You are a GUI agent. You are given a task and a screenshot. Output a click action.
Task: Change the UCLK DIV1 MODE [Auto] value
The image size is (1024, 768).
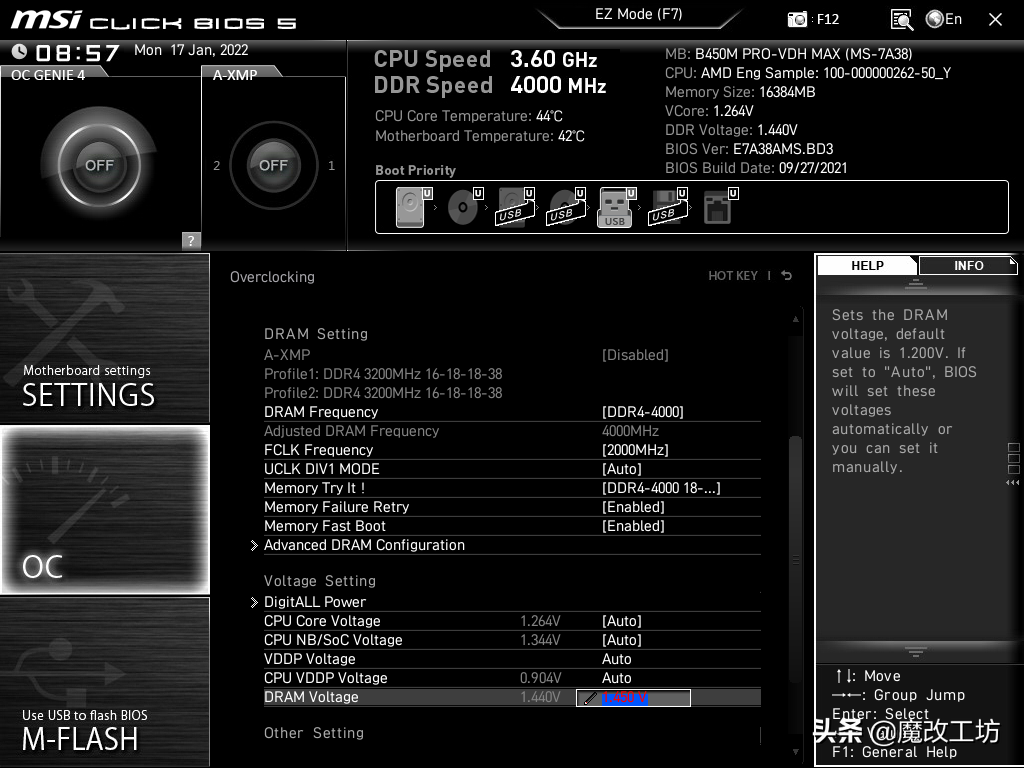click(622, 469)
